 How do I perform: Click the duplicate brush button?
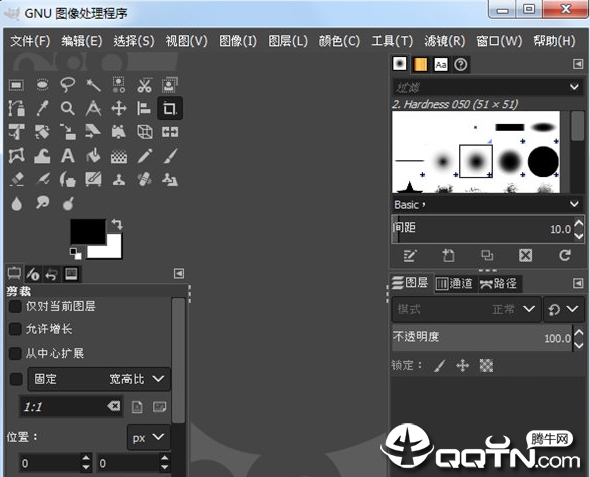(487, 256)
